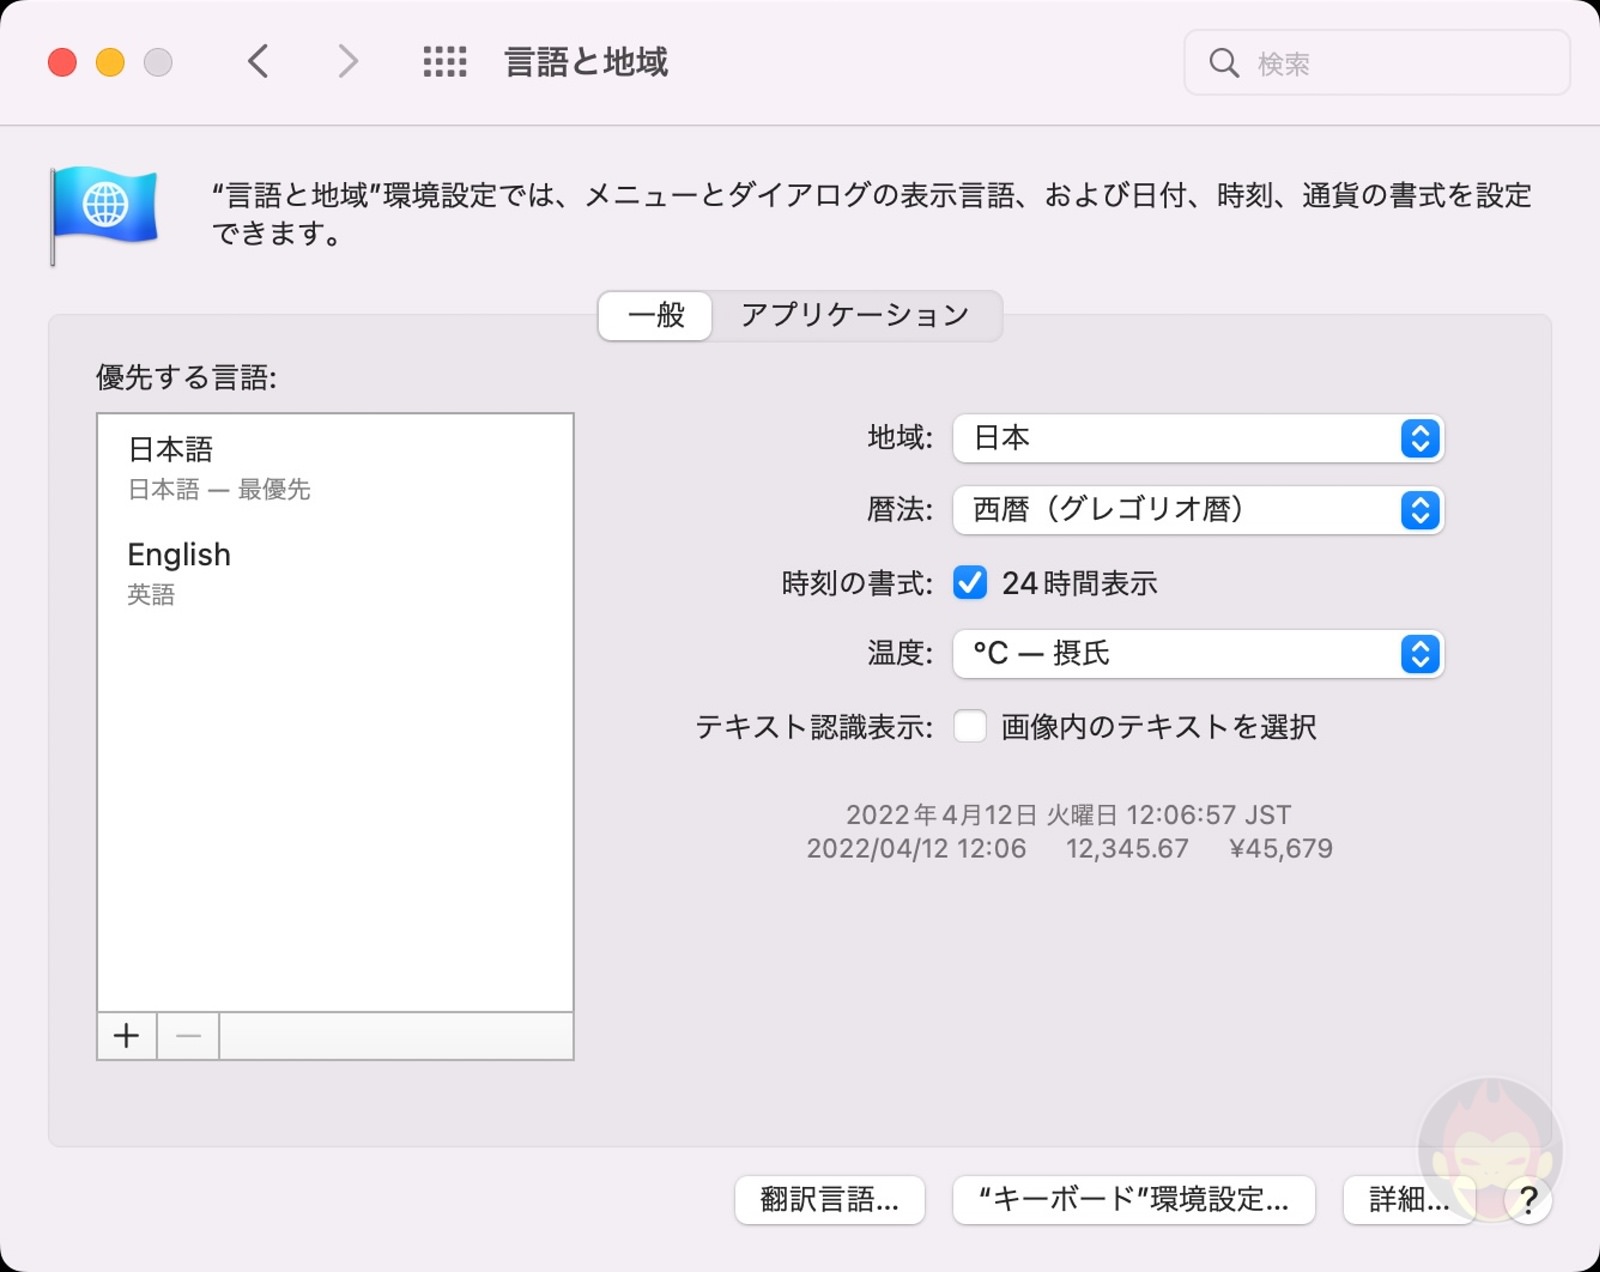Enable 画像内のテキストを選択 checkbox
The height and width of the screenshot is (1272, 1600).
970,726
